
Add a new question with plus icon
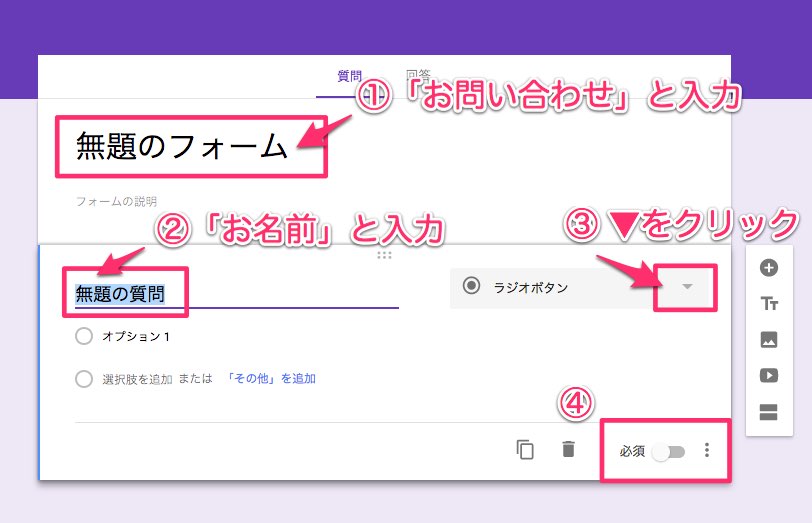point(768,268)
